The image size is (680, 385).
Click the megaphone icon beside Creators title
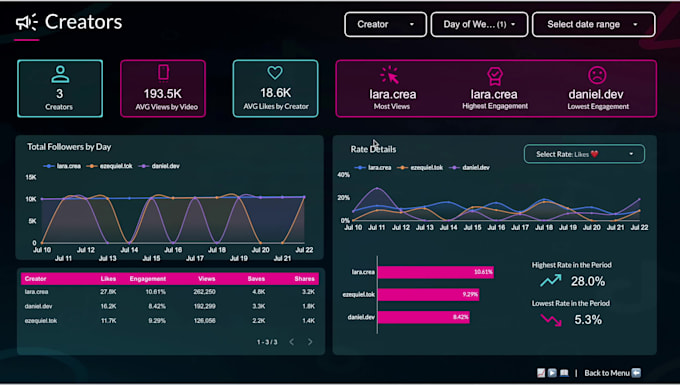(27, 22)
